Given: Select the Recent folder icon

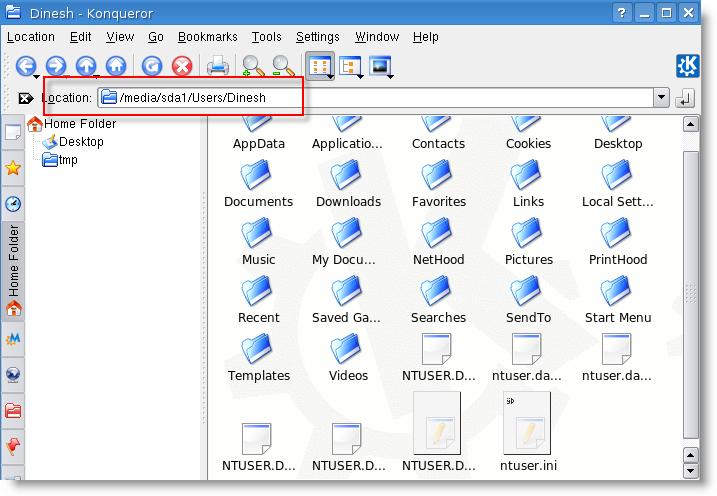Looking at the screenshot, I should pyautogui.click(x=257, y=291).
